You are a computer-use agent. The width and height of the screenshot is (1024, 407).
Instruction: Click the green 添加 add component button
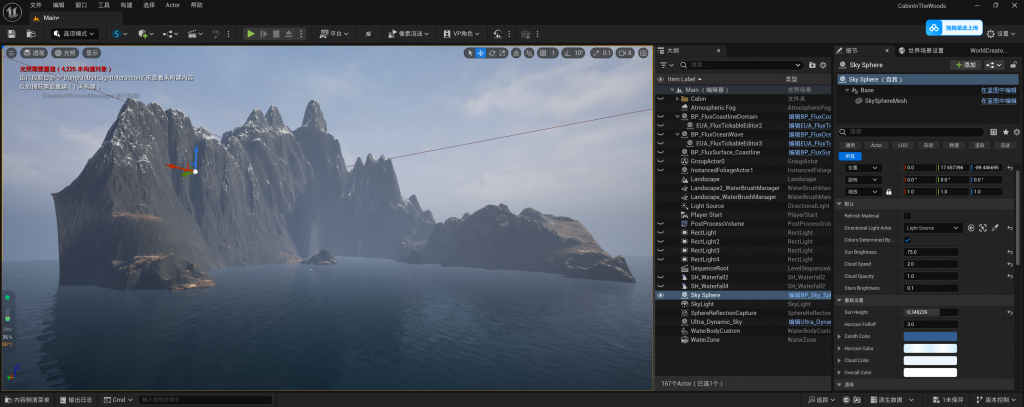click(965, 64)
